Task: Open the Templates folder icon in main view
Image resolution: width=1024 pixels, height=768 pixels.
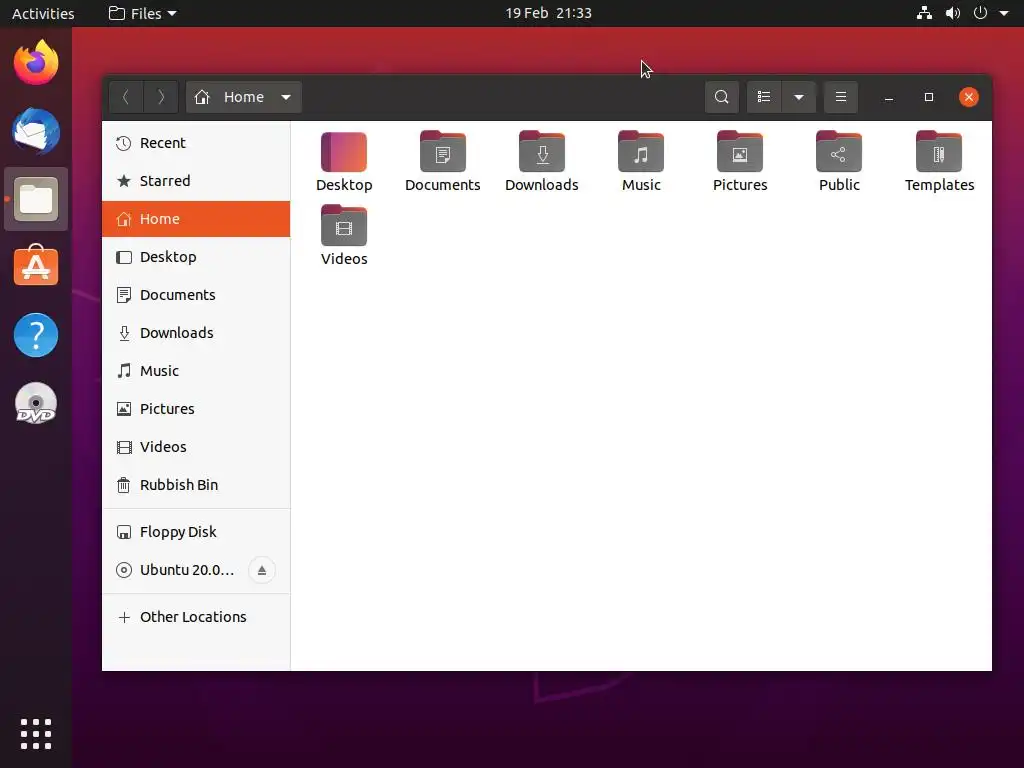Action: [939, 152]
